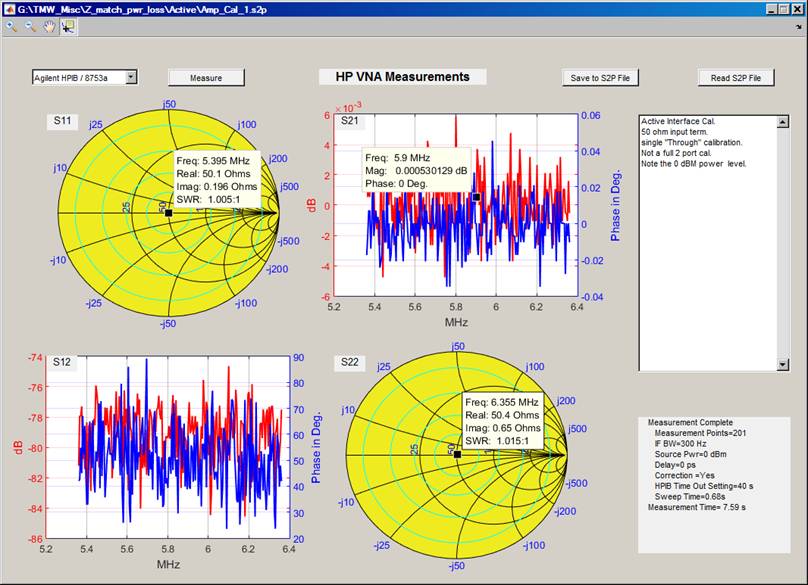The height and width of the screenshot is (585, 808).
Task: Click Read S2P File button
Action: point(736,78)
